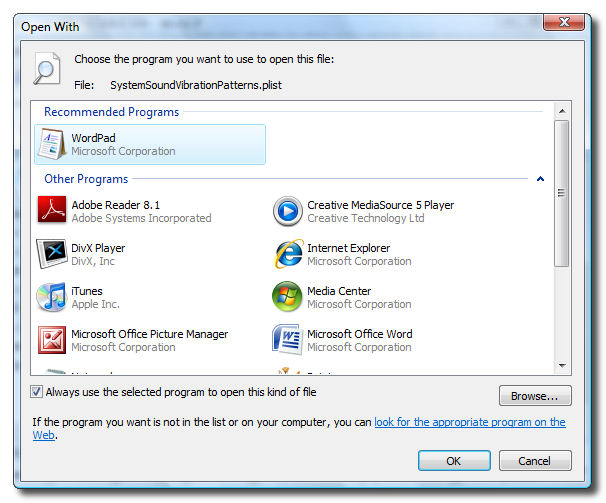
Task: Open the look for appropriate program on the Web link
Action: click(x=470, y=422)
